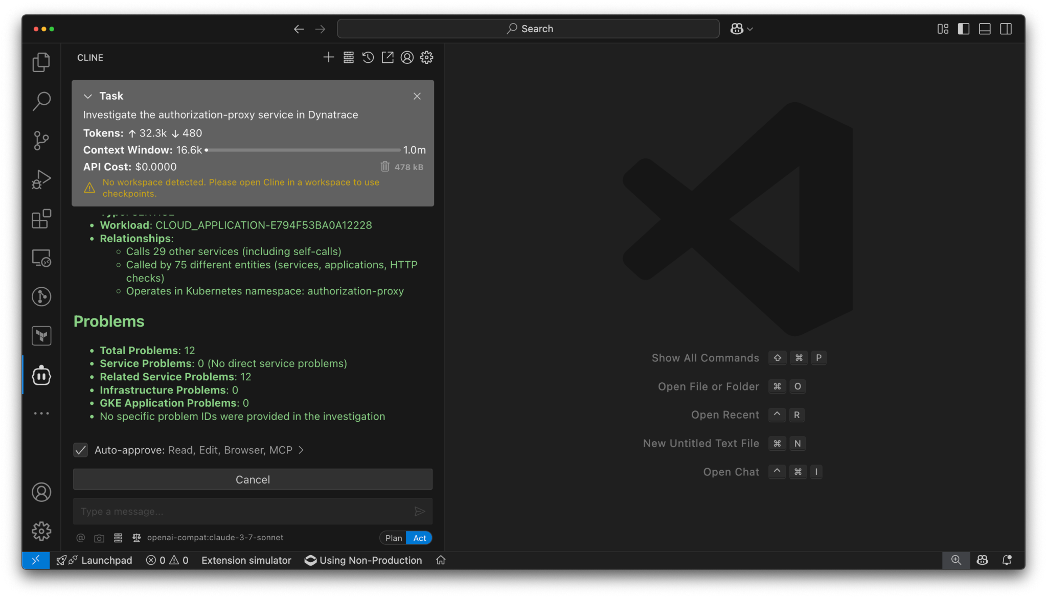Delete task using trash icon near 478 kB
This screenshot has width=1048, height=598.
click(385, 167)
